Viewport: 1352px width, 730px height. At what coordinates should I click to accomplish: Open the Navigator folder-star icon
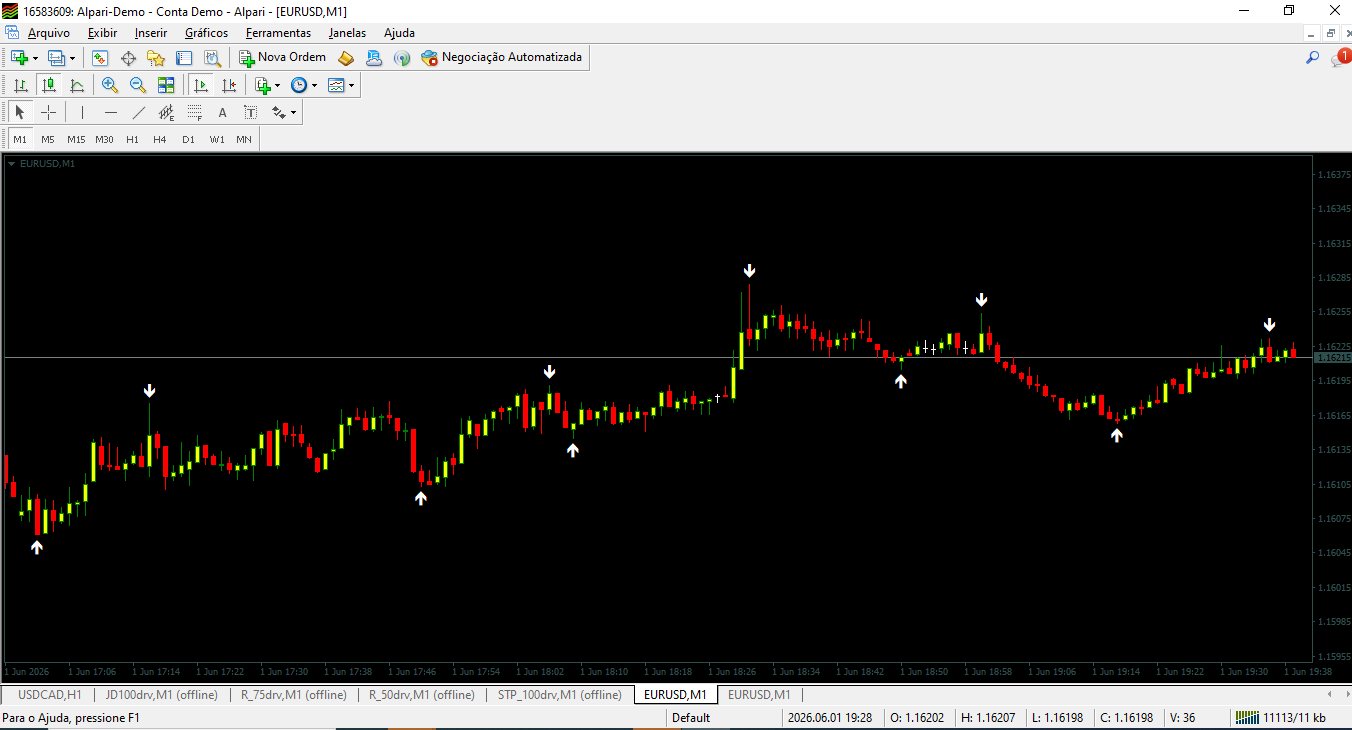[156, 58]
